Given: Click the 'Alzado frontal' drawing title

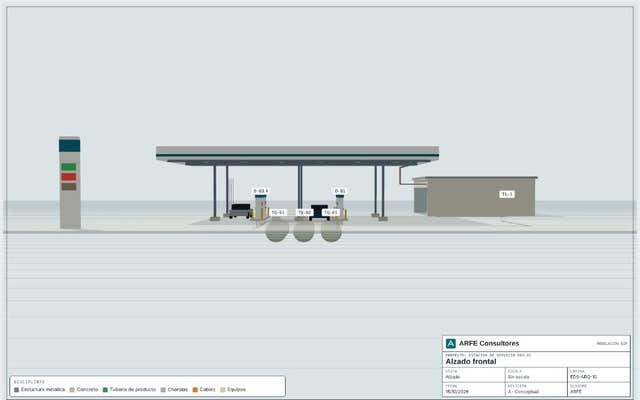Looking at the screenshot, I should coord(471,362).
